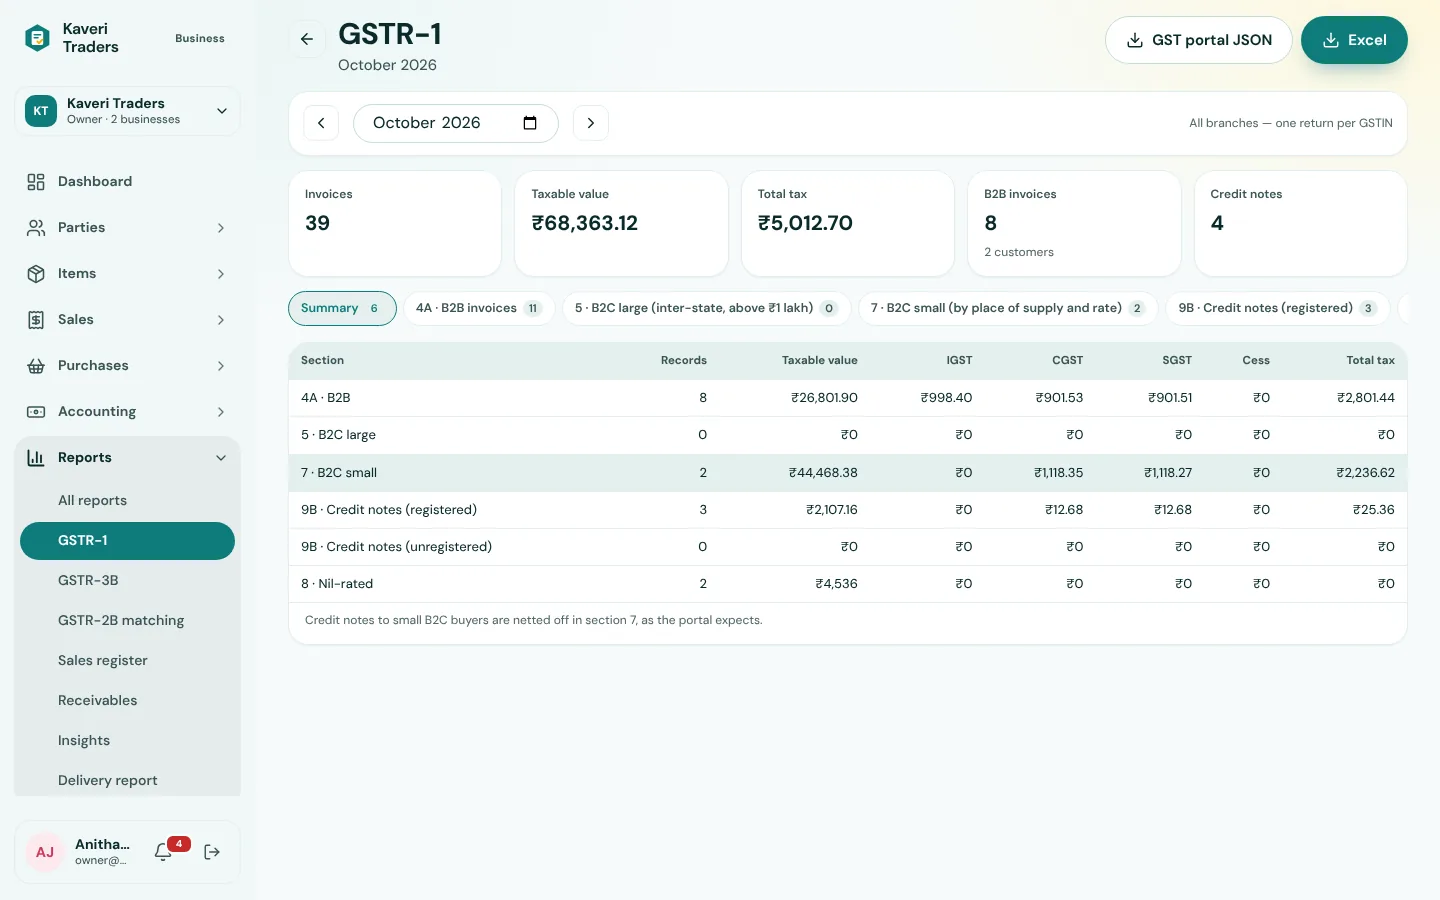
Task: Select the 7 · B2C small row
Action: (x=848, y=473)
